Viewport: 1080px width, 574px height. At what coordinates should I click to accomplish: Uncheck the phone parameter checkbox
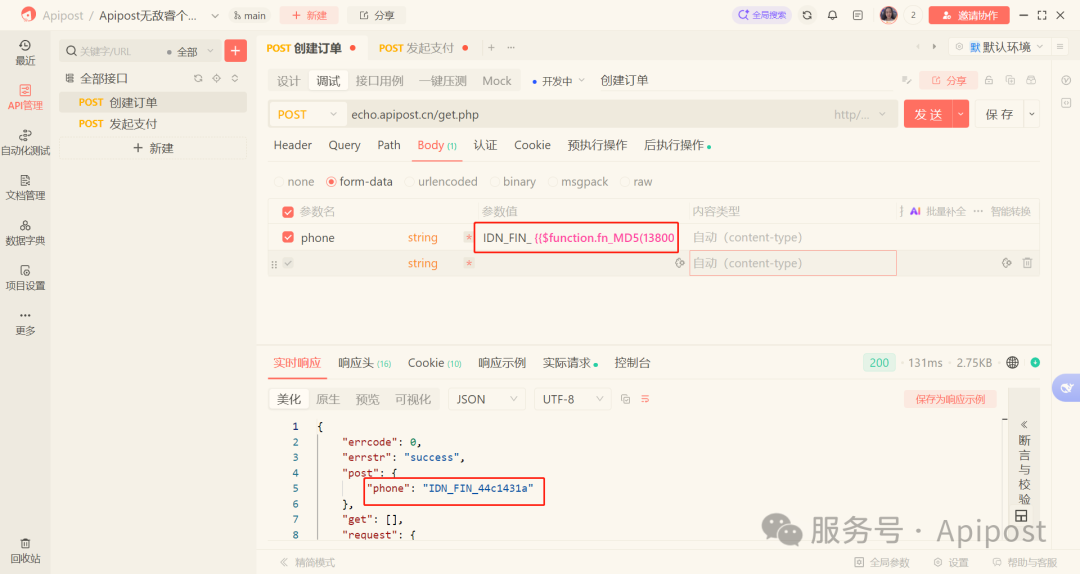288,237
